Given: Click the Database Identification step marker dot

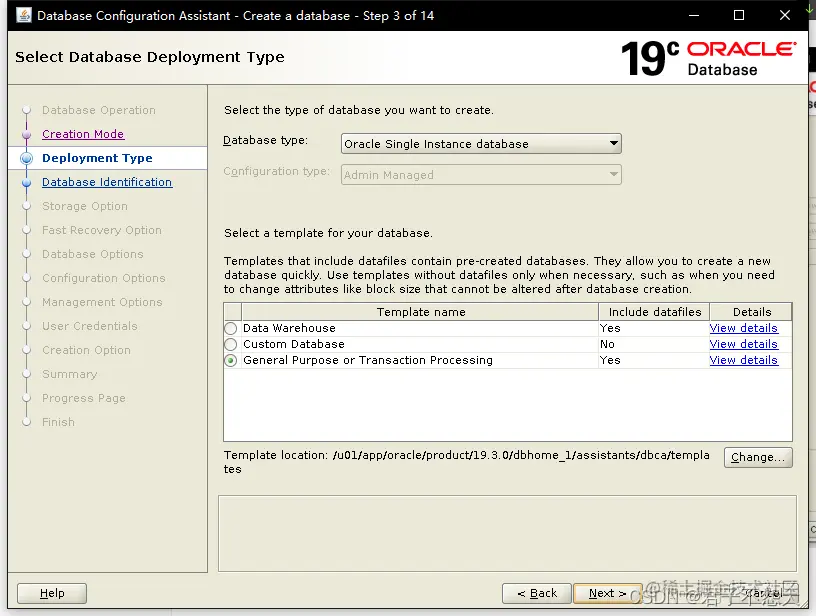Looking at the screenshot, I should pos(27,183).
